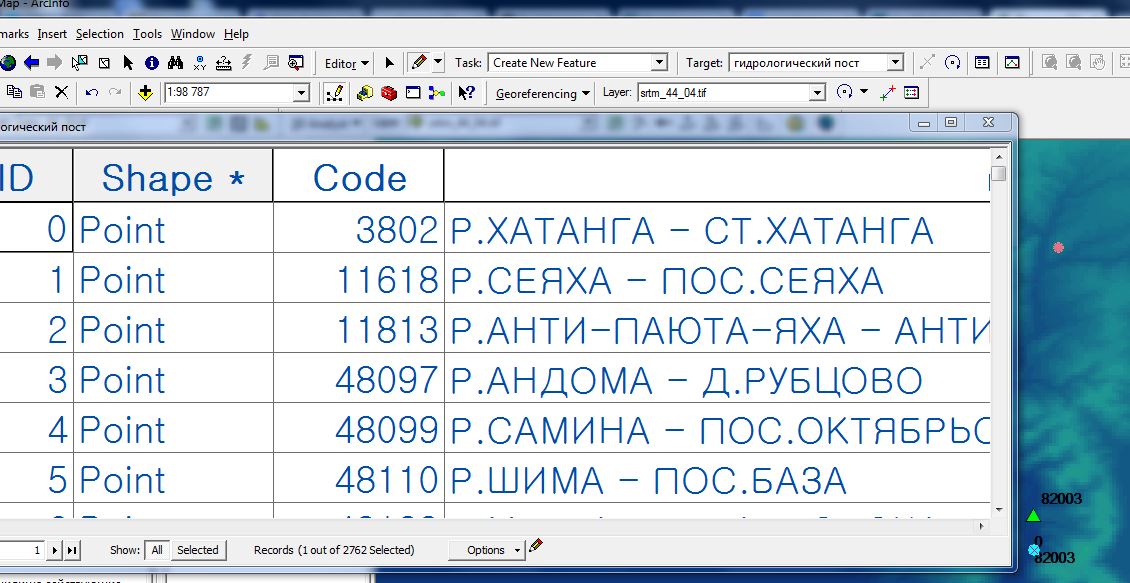Screen dimensions: 1130x583
Task: Expand the Editor dropdown menu
Action: tap(347, 63)
